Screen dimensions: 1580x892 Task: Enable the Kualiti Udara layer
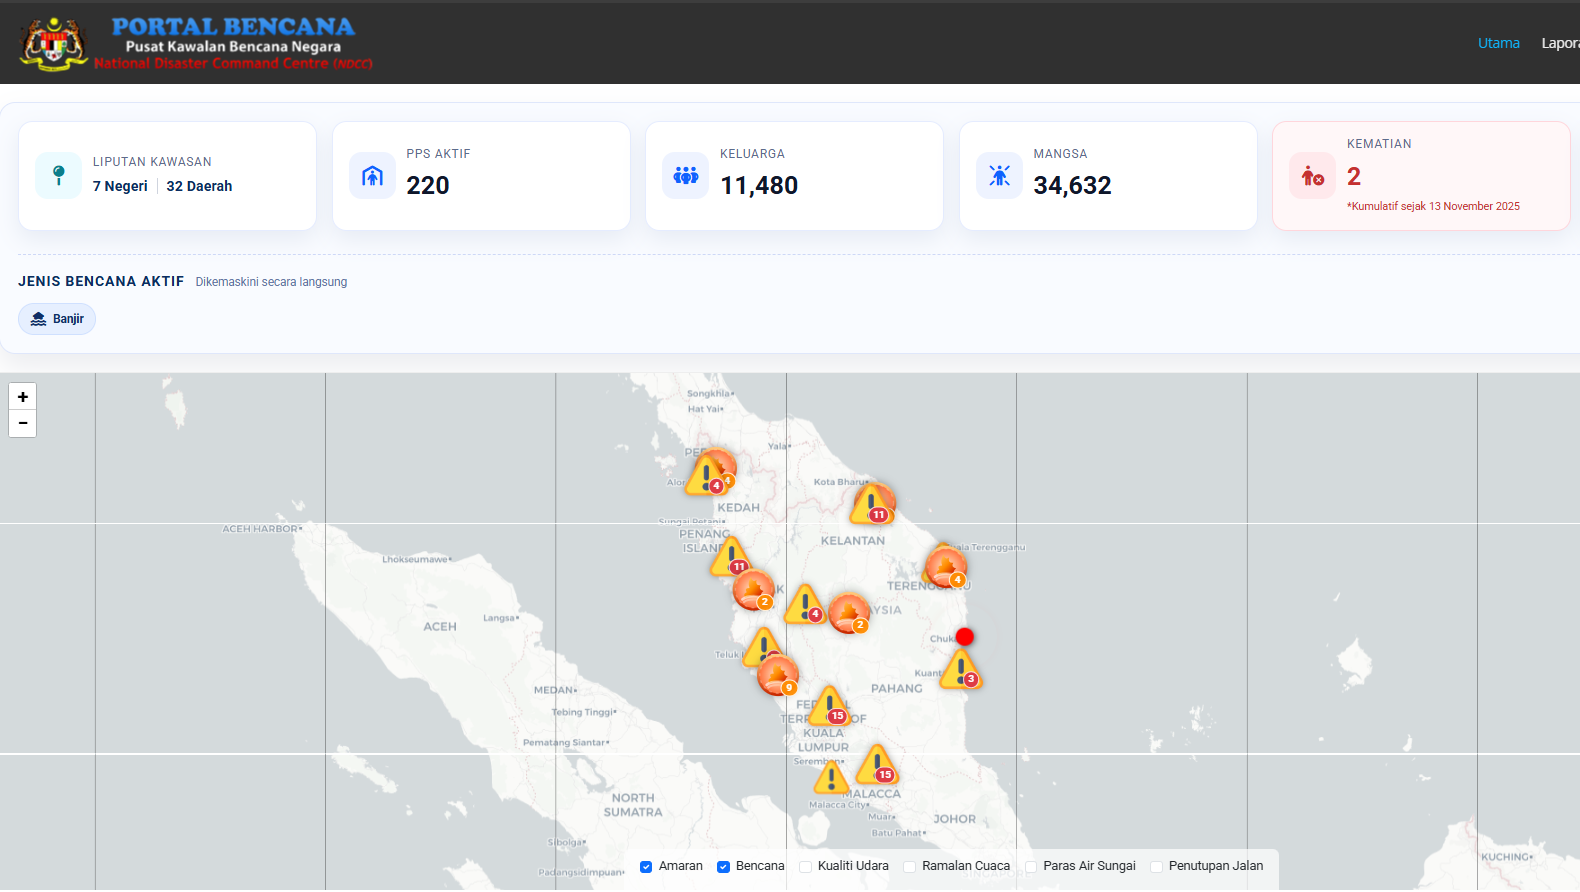pos(805,867)
